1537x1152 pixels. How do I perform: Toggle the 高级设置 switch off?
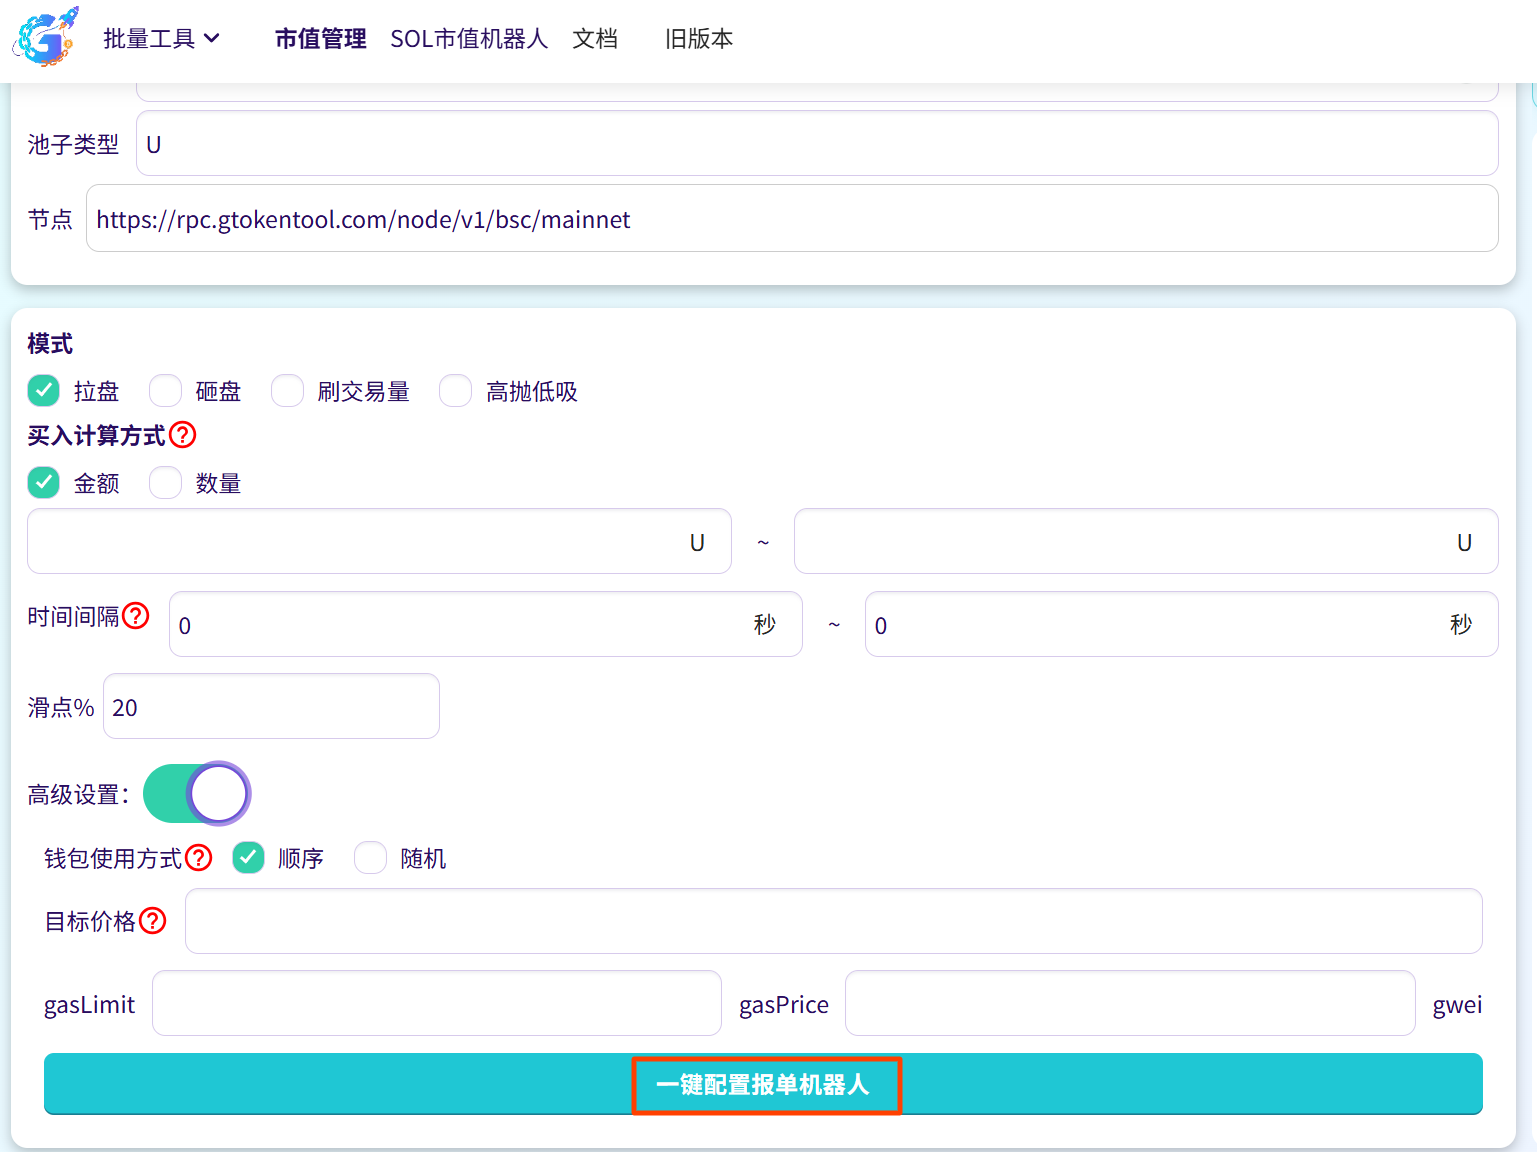[x=197, y=794]
